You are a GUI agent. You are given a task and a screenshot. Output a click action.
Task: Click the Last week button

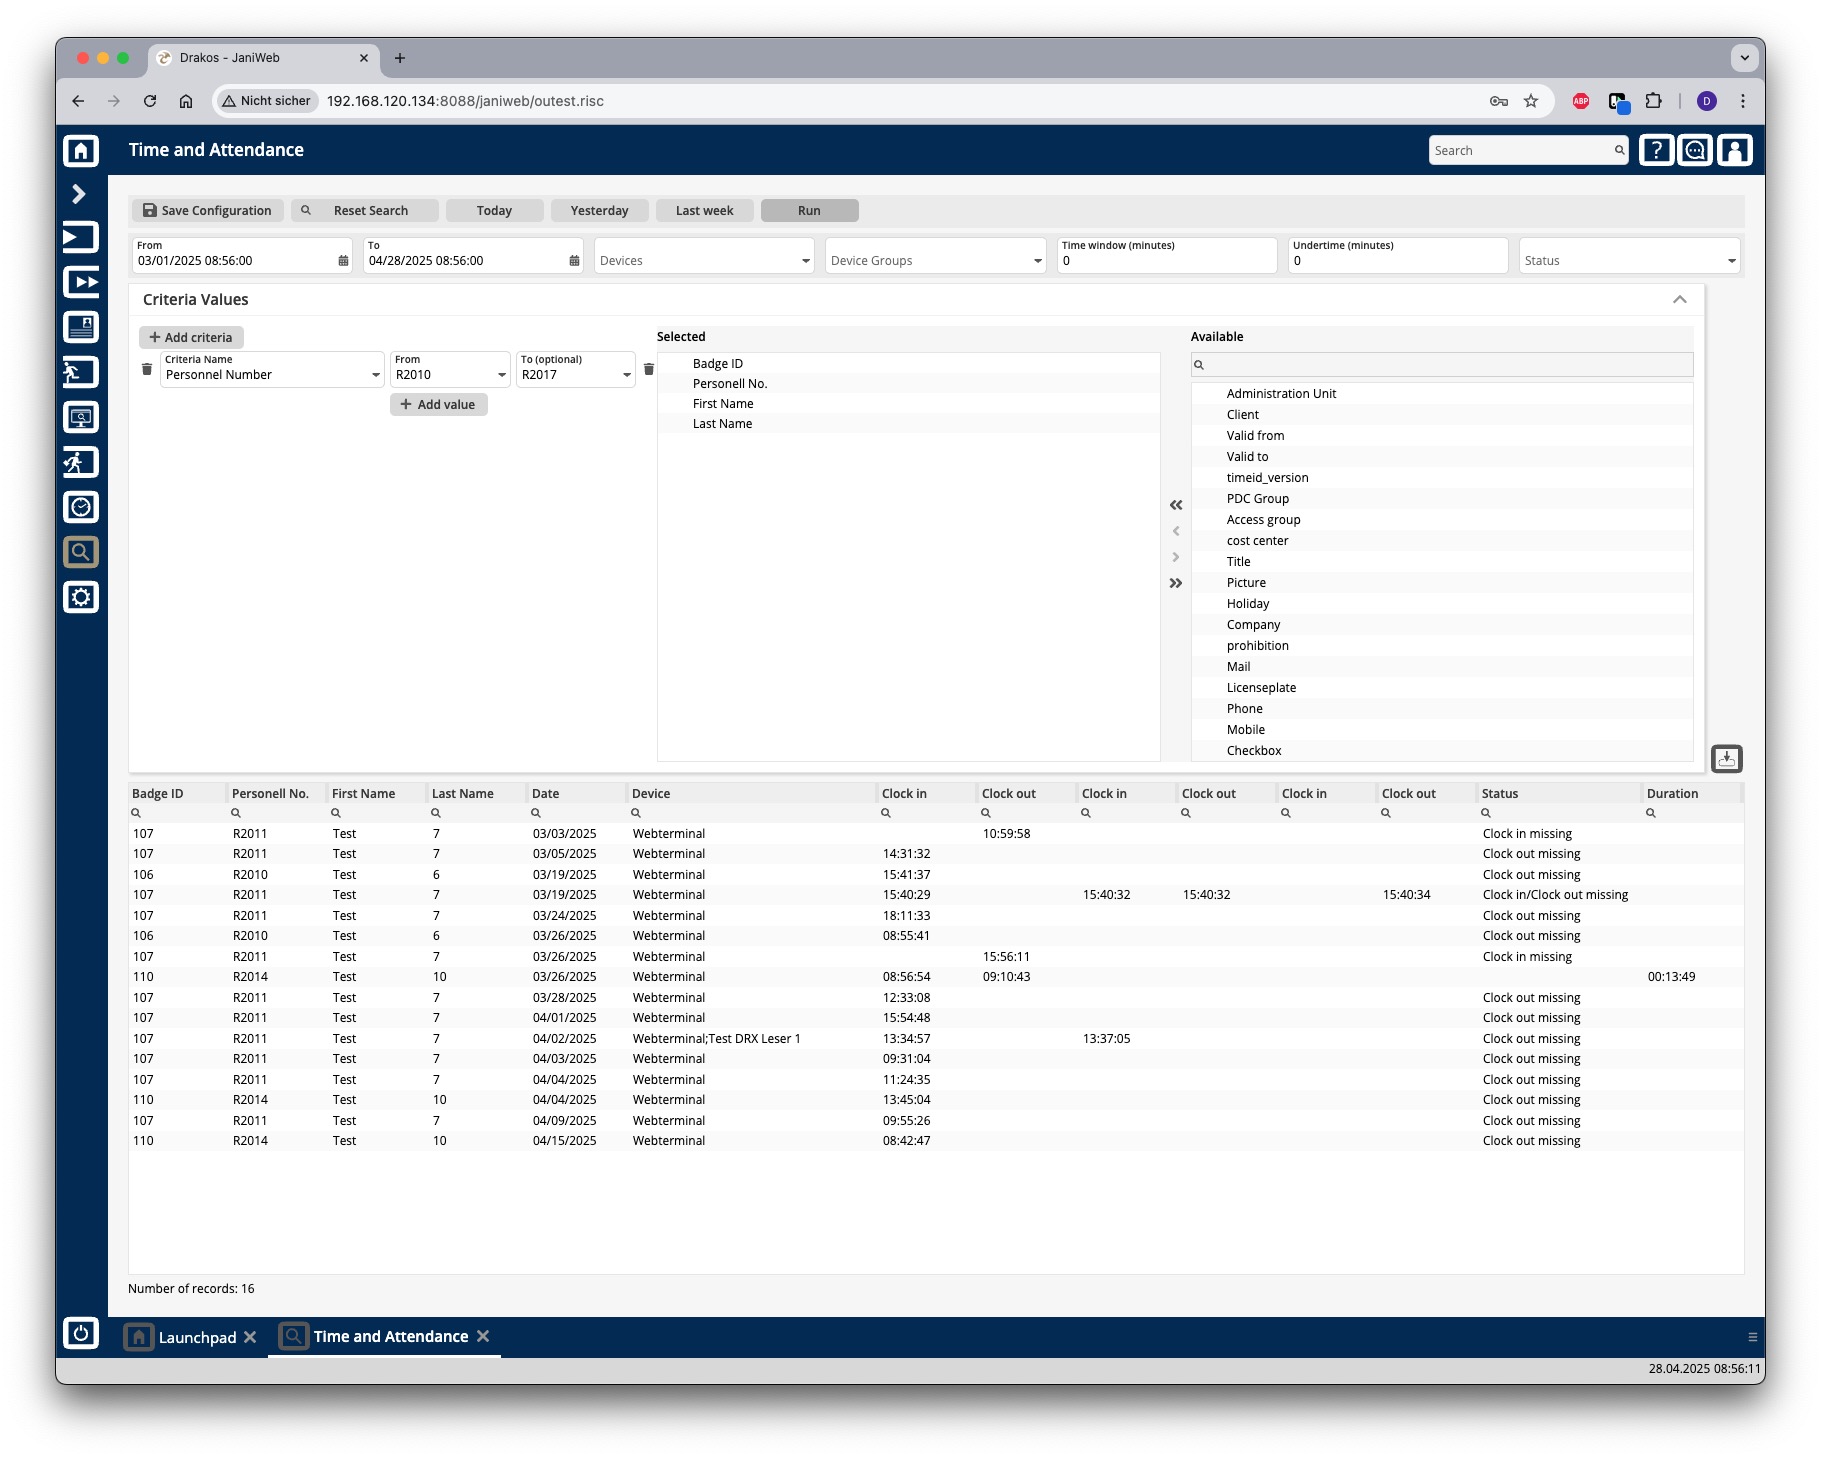click(704, 210)
